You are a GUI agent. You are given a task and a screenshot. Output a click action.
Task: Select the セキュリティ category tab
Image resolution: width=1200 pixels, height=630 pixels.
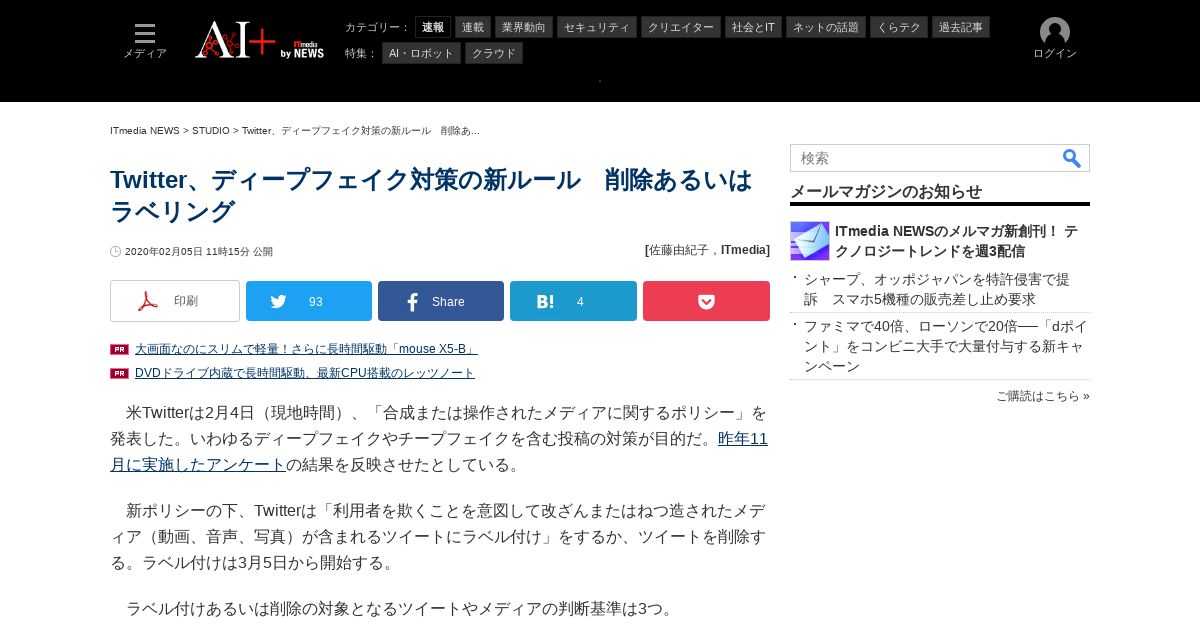597,27
